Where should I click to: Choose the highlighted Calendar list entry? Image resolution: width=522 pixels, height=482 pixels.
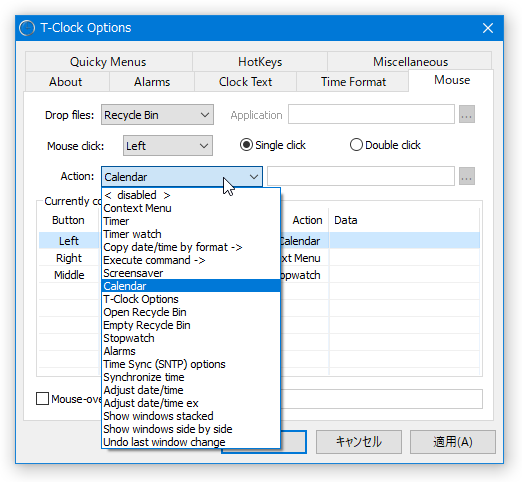[x=191, y=286]
